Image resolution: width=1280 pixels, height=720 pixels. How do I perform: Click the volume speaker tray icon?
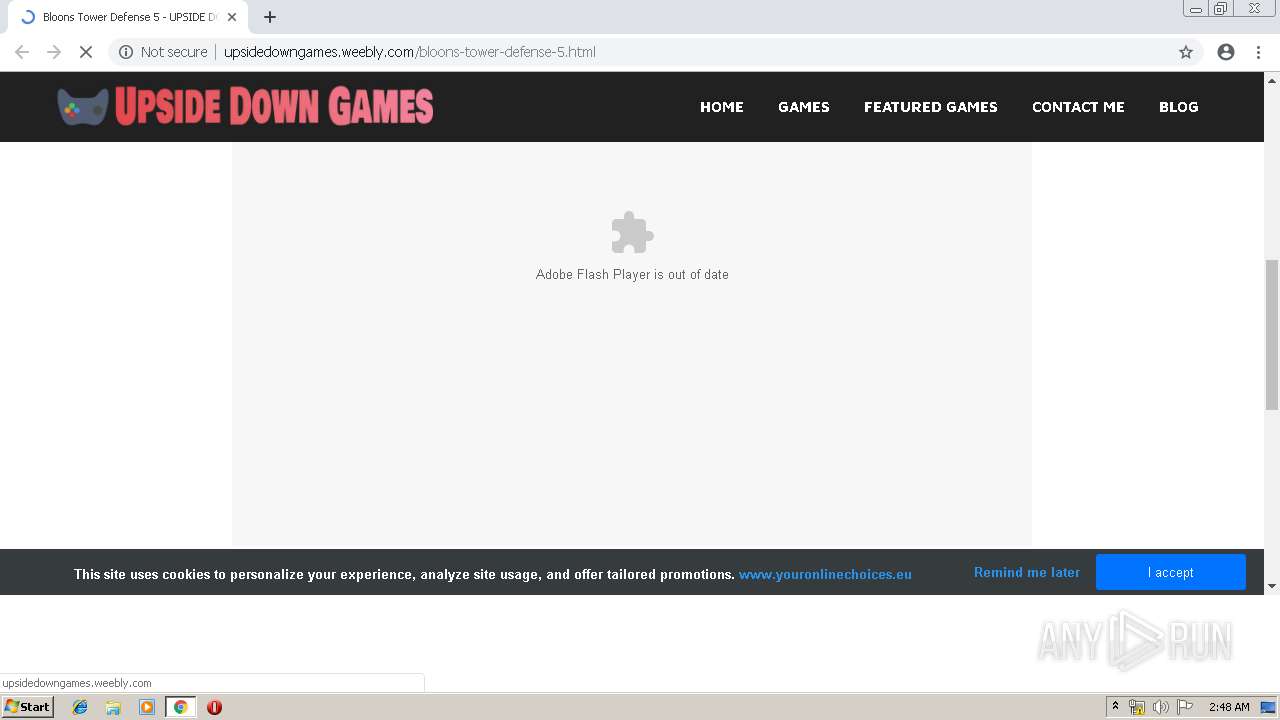(1161, 707)
